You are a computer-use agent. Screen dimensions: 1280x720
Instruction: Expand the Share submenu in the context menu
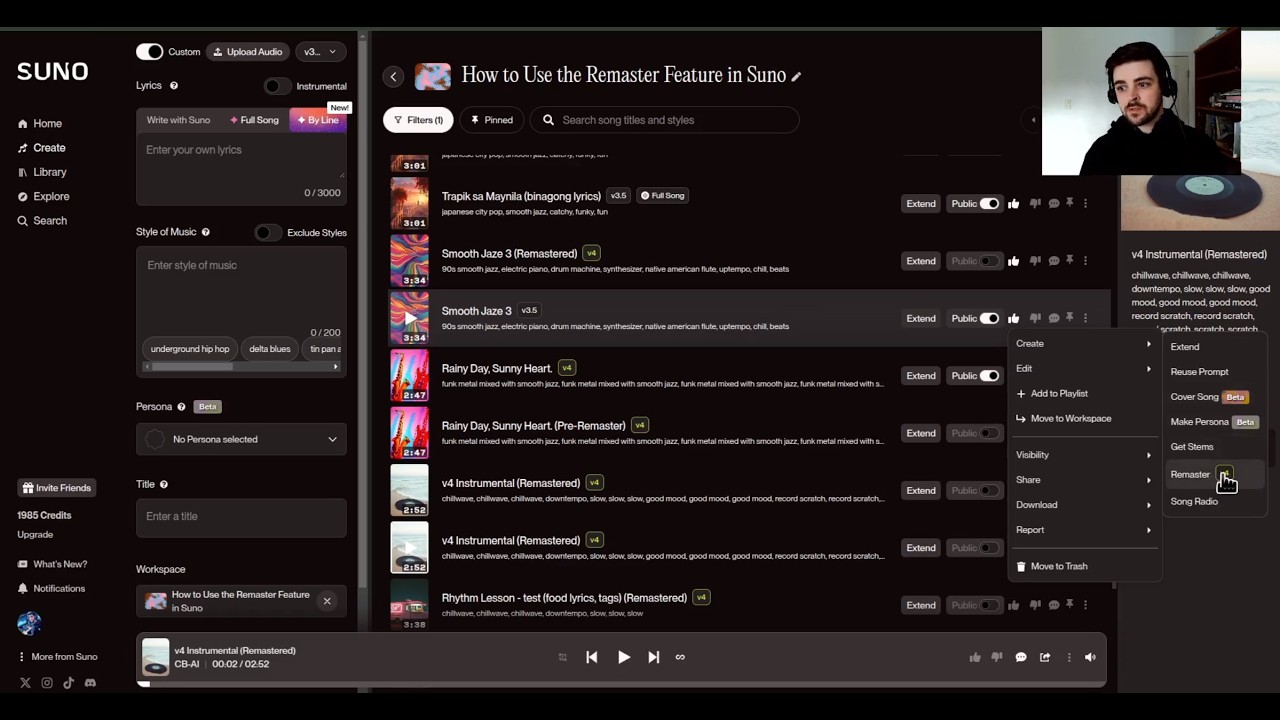pos(1085,480)
